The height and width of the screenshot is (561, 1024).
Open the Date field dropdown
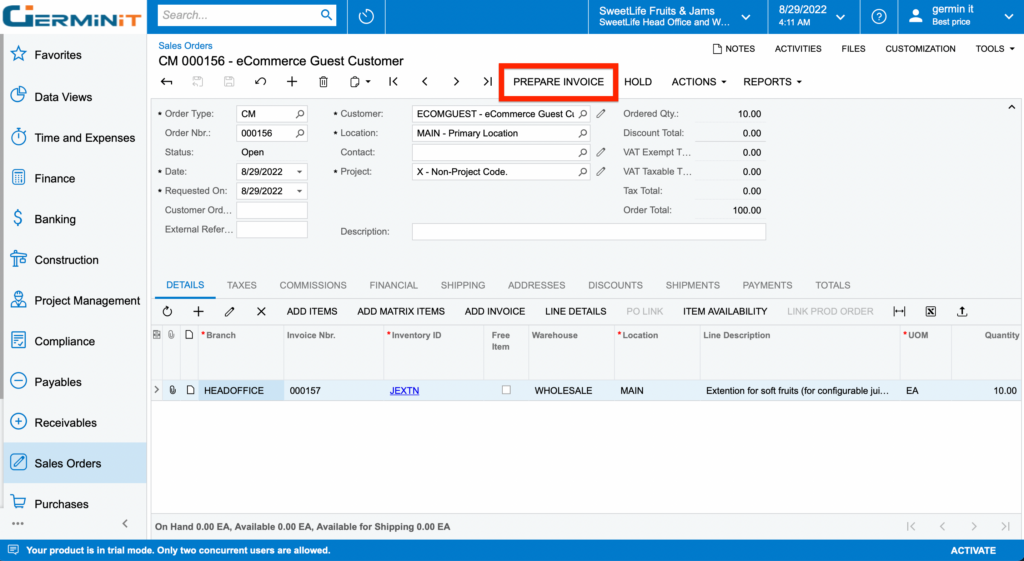[x=300, y=172]
